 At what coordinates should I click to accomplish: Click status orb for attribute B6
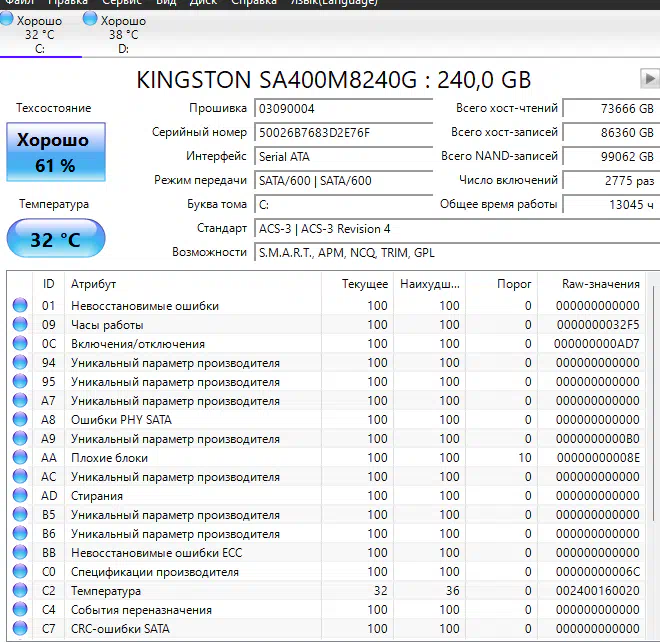[x=20, y=533]
